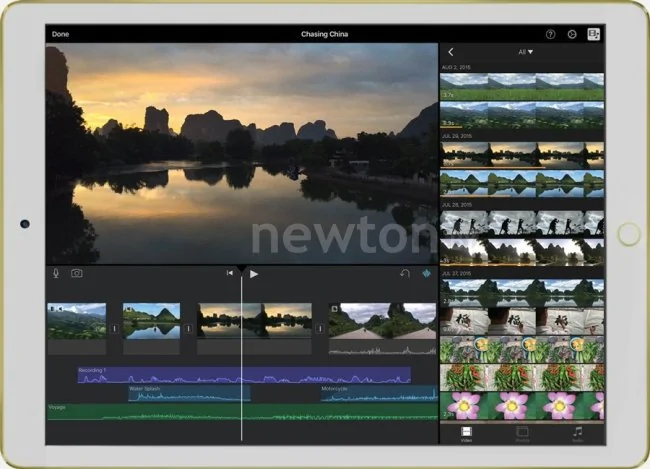Click the microphone voiceover record icon

click(x=56, y=273)
